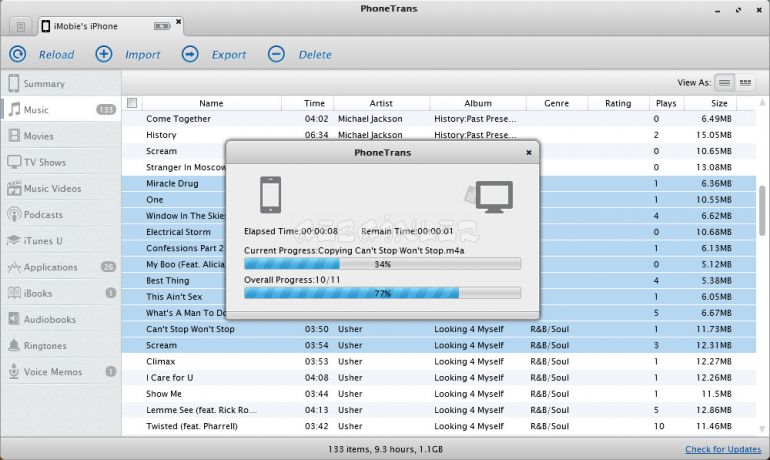Sort by the Album column header
770x460 pixels.
pos(478,103)
